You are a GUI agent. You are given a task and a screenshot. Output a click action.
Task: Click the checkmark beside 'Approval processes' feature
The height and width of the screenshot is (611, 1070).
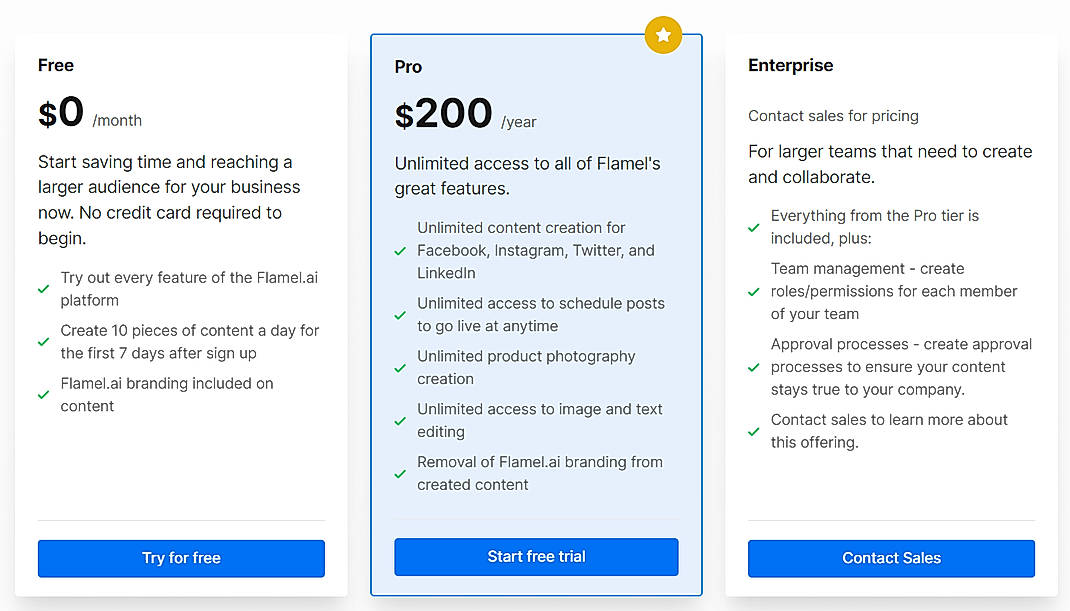[754, 367]
